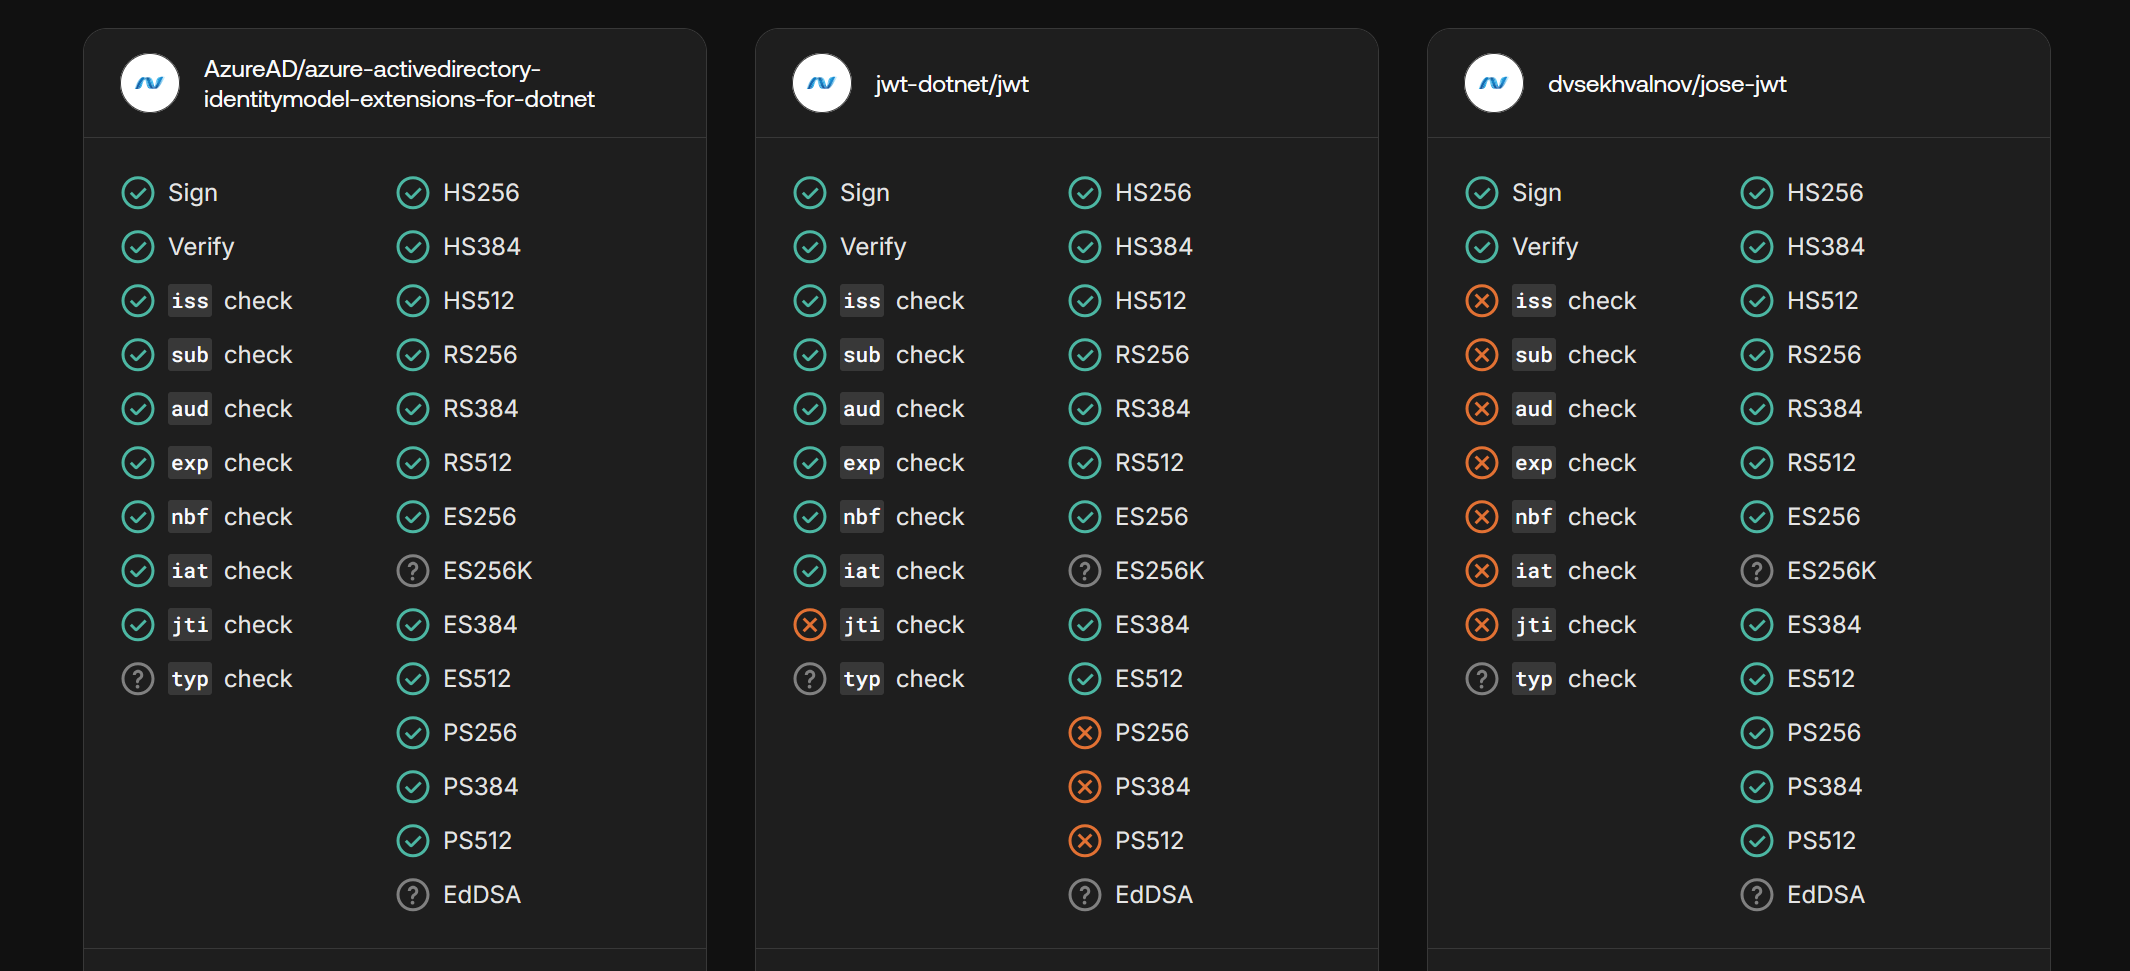Click 'ES384' text in jose-jwt card
2130x971 pixels.
tap(1824, 624)
